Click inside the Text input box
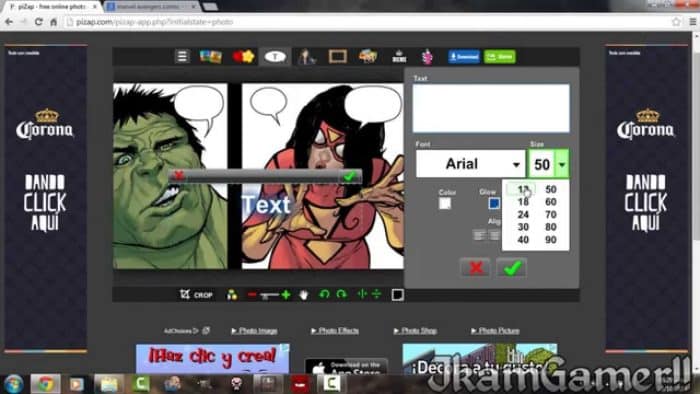This screenshot has height=394, width=700. pyautogui.click(x=491, y=108)
